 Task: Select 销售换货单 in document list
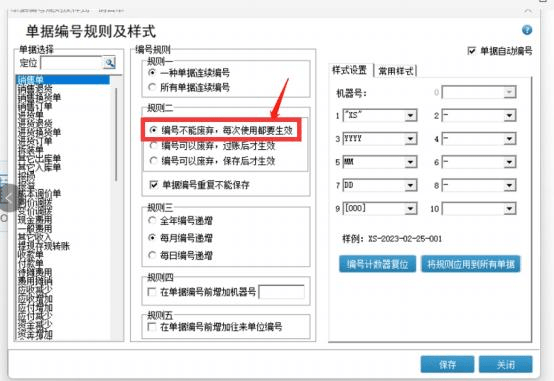39,97
